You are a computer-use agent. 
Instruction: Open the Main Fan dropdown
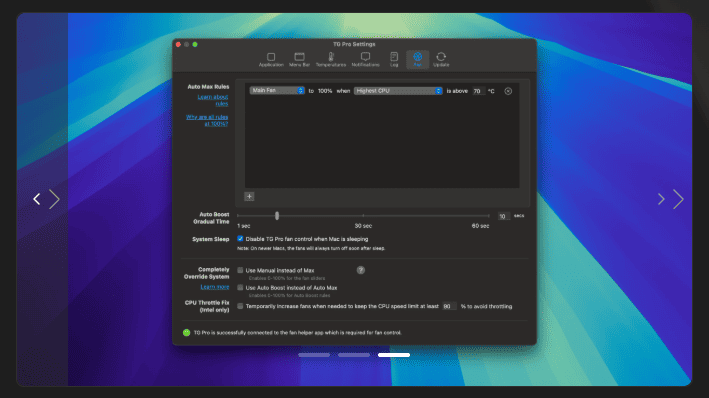pyautogui.click(x=277, y=90)
